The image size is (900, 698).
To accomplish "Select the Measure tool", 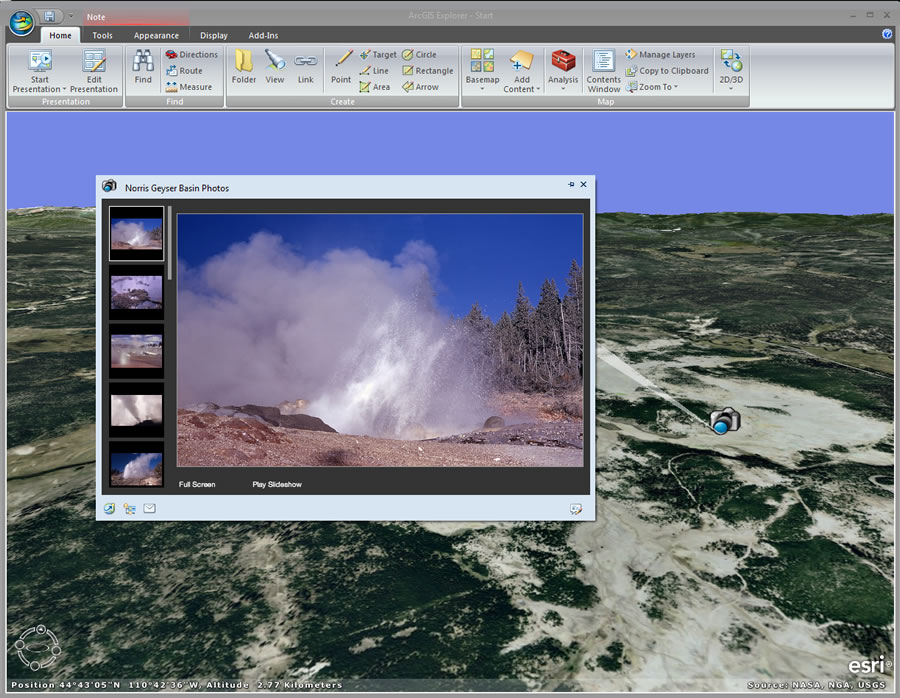I will pyautogui.click(x=189, y=87).
